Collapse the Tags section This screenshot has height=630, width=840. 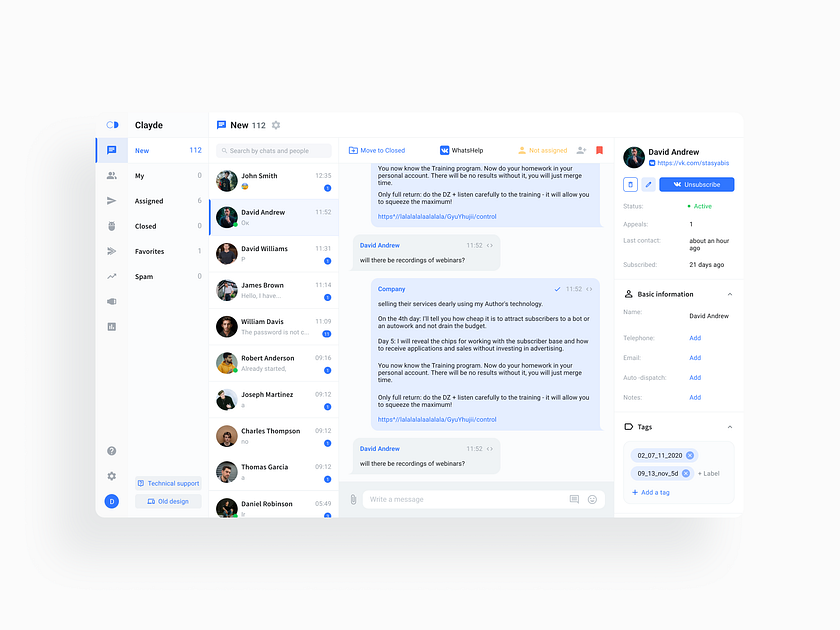point(730,427)
